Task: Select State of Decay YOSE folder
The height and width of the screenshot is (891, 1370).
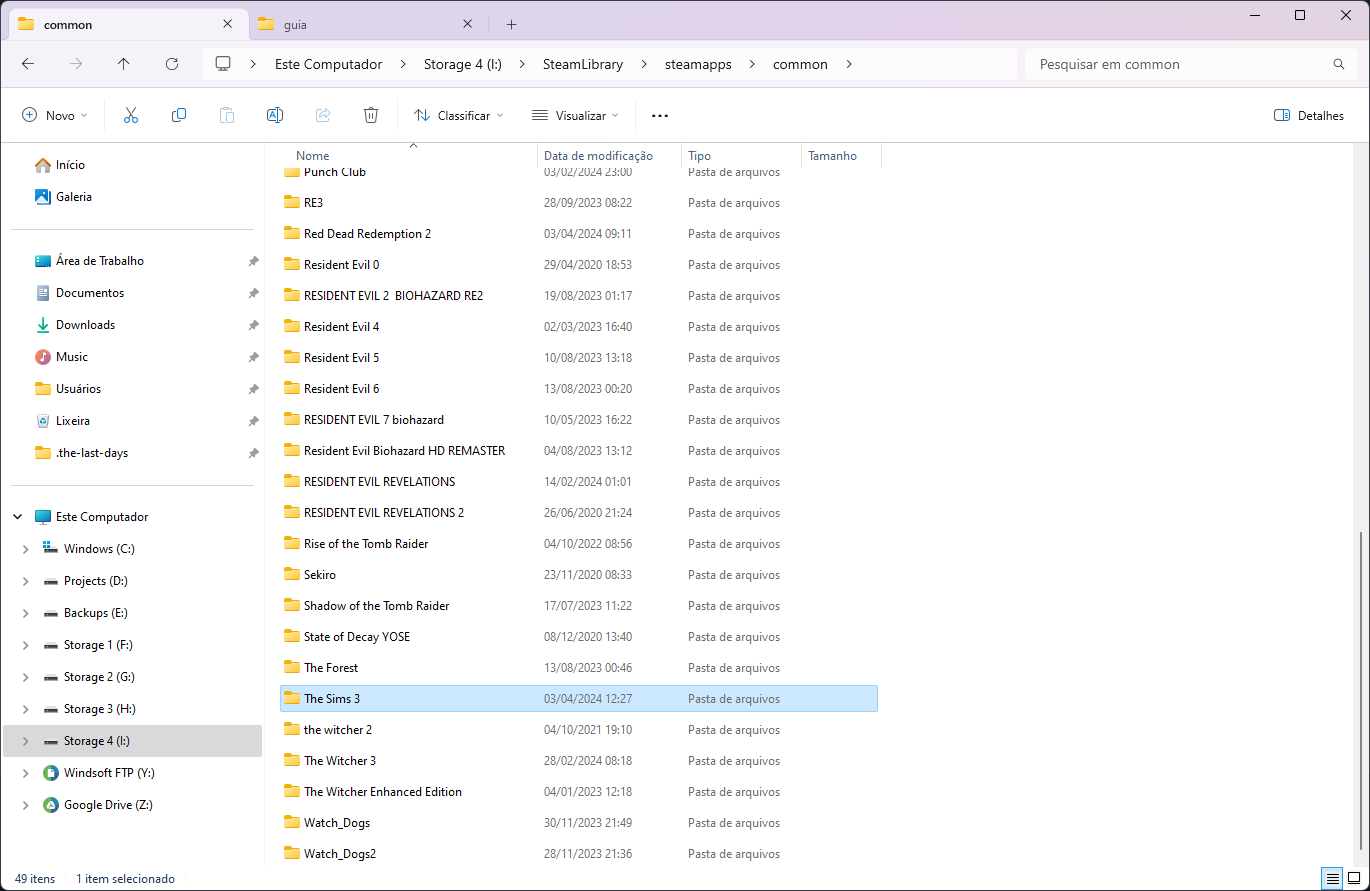Action: (578, 637)
